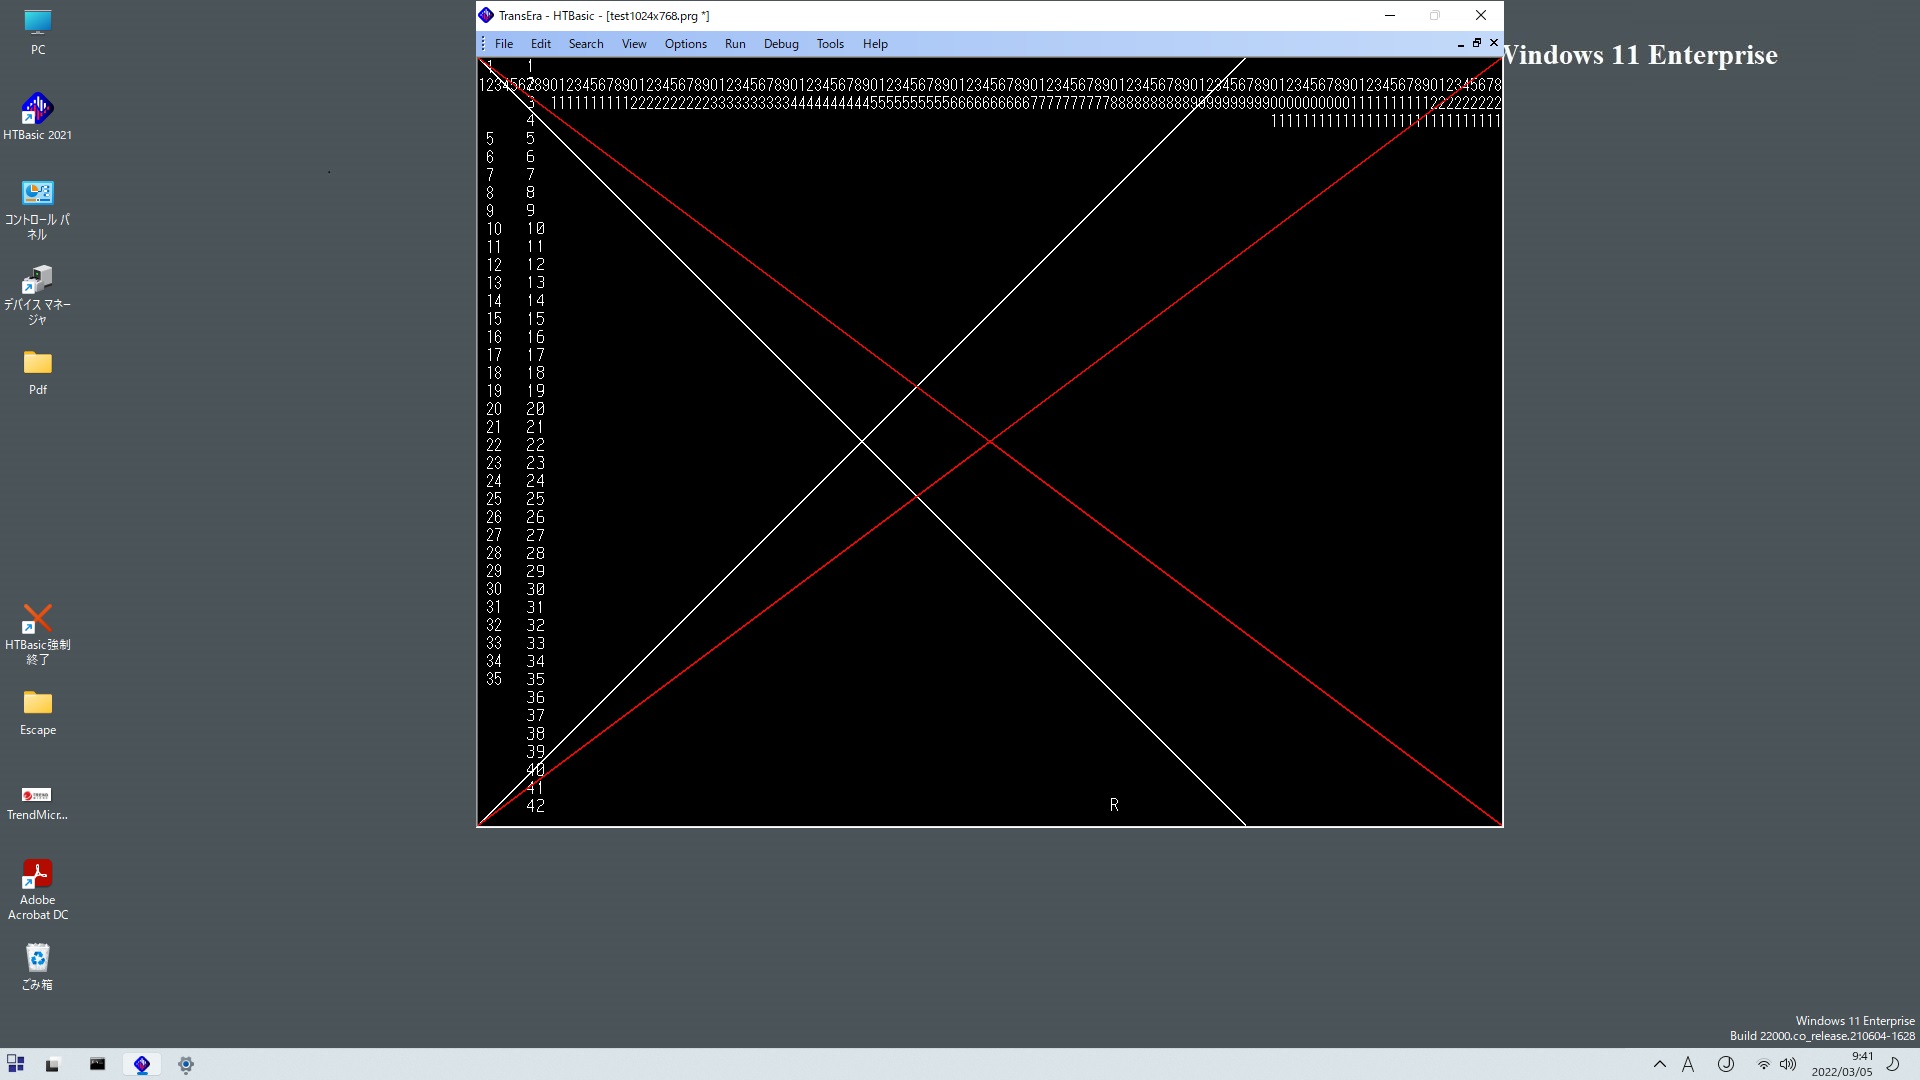
Task: Click row number 42 in output
Action: 535,806
